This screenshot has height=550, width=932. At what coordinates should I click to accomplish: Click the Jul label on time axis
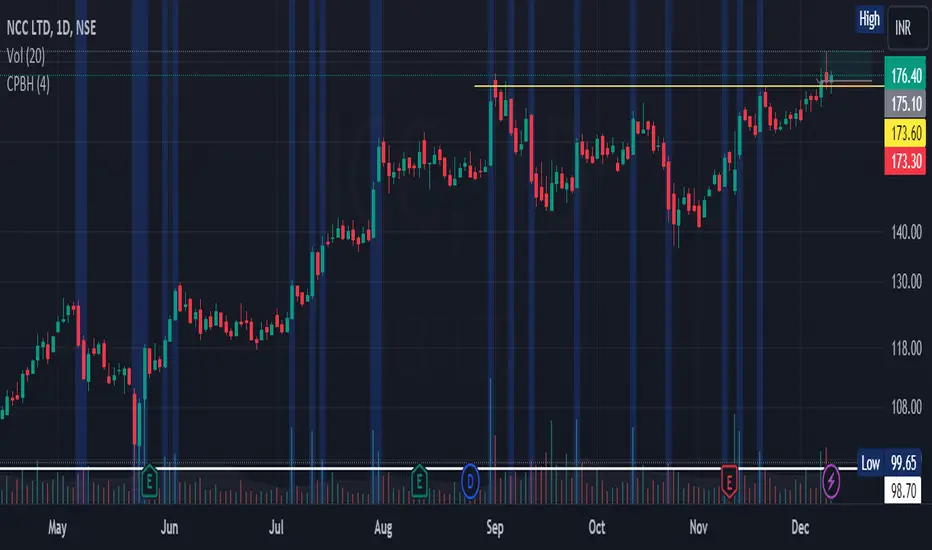(276, 527)
